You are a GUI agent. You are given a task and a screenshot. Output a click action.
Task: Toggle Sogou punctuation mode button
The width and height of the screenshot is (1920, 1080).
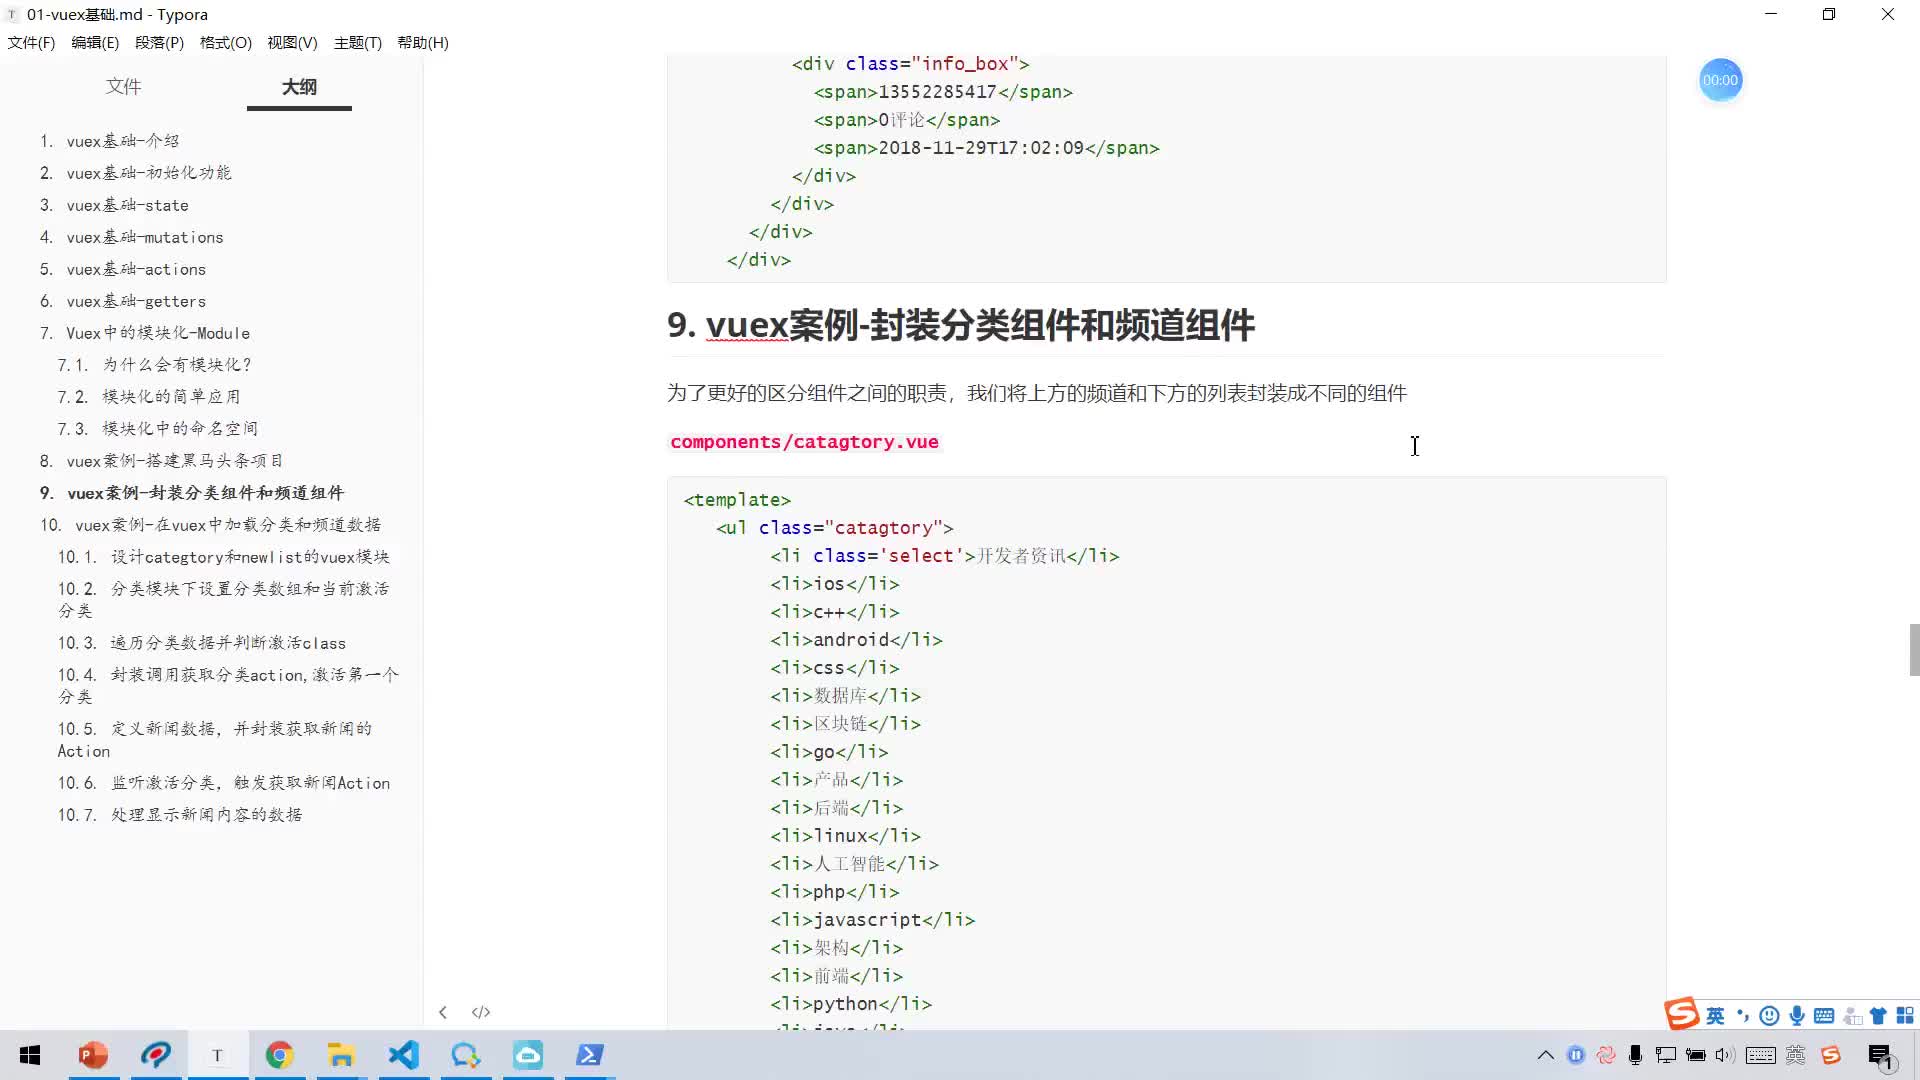click(1743, 1016)
